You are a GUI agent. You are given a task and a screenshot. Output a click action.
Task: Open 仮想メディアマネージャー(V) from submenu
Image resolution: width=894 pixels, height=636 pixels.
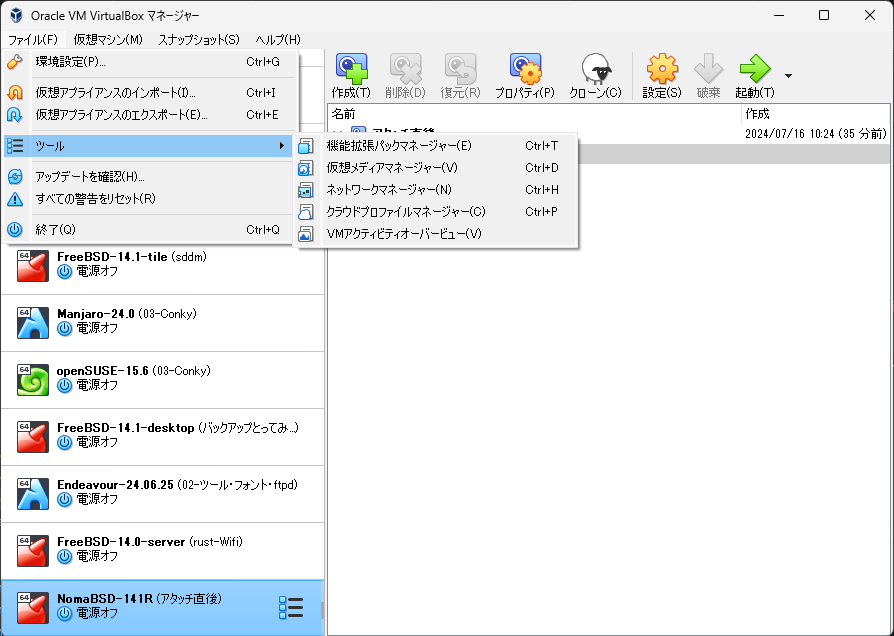click(436, 168)
